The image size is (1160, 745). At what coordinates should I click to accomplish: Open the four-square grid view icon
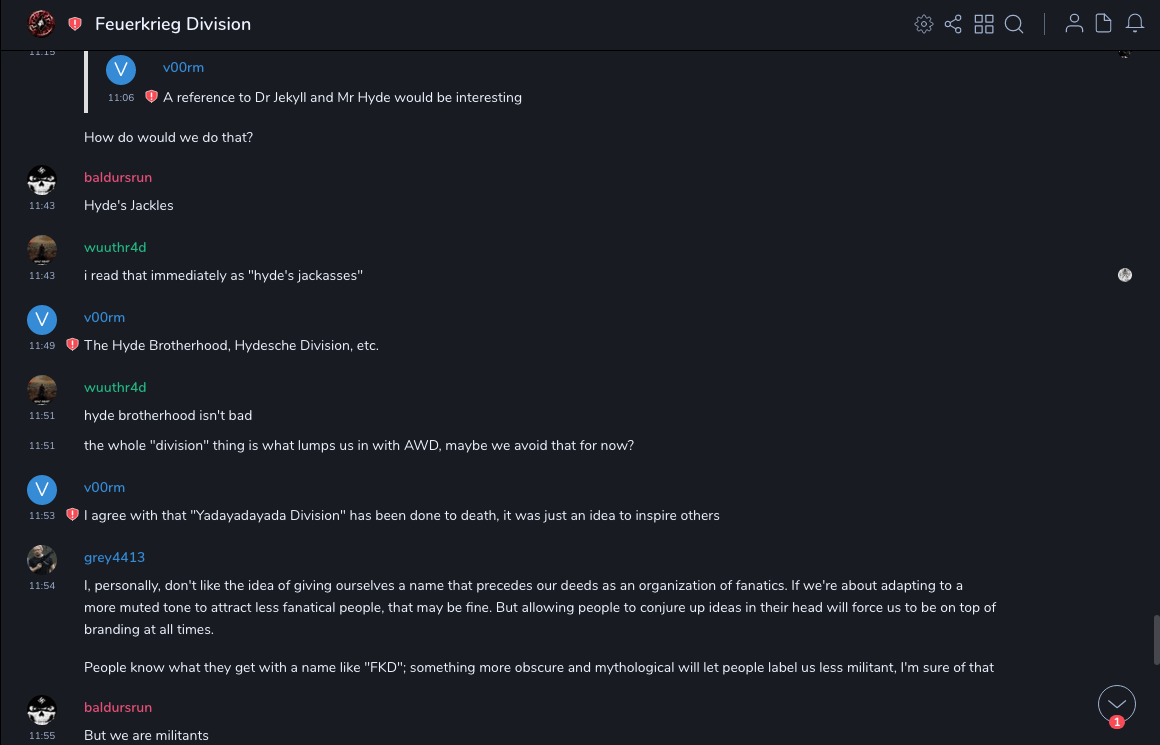tap(984, 24)
